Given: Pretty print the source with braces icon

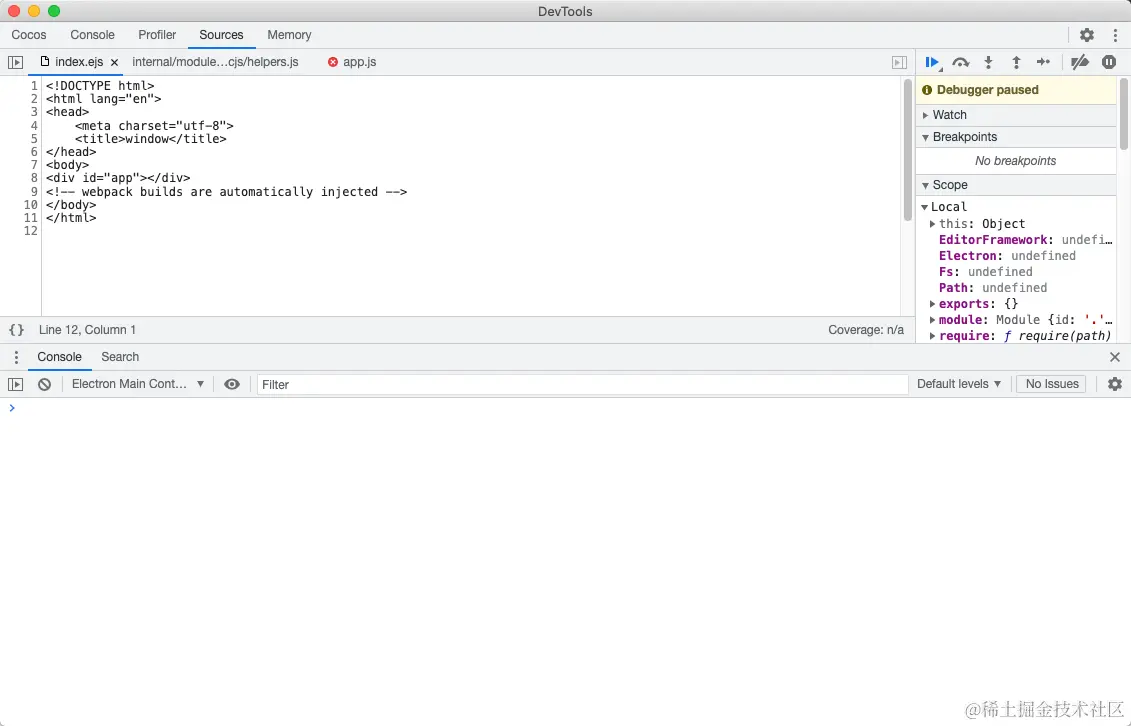Looking at the screenshot, I should [17, 329].
